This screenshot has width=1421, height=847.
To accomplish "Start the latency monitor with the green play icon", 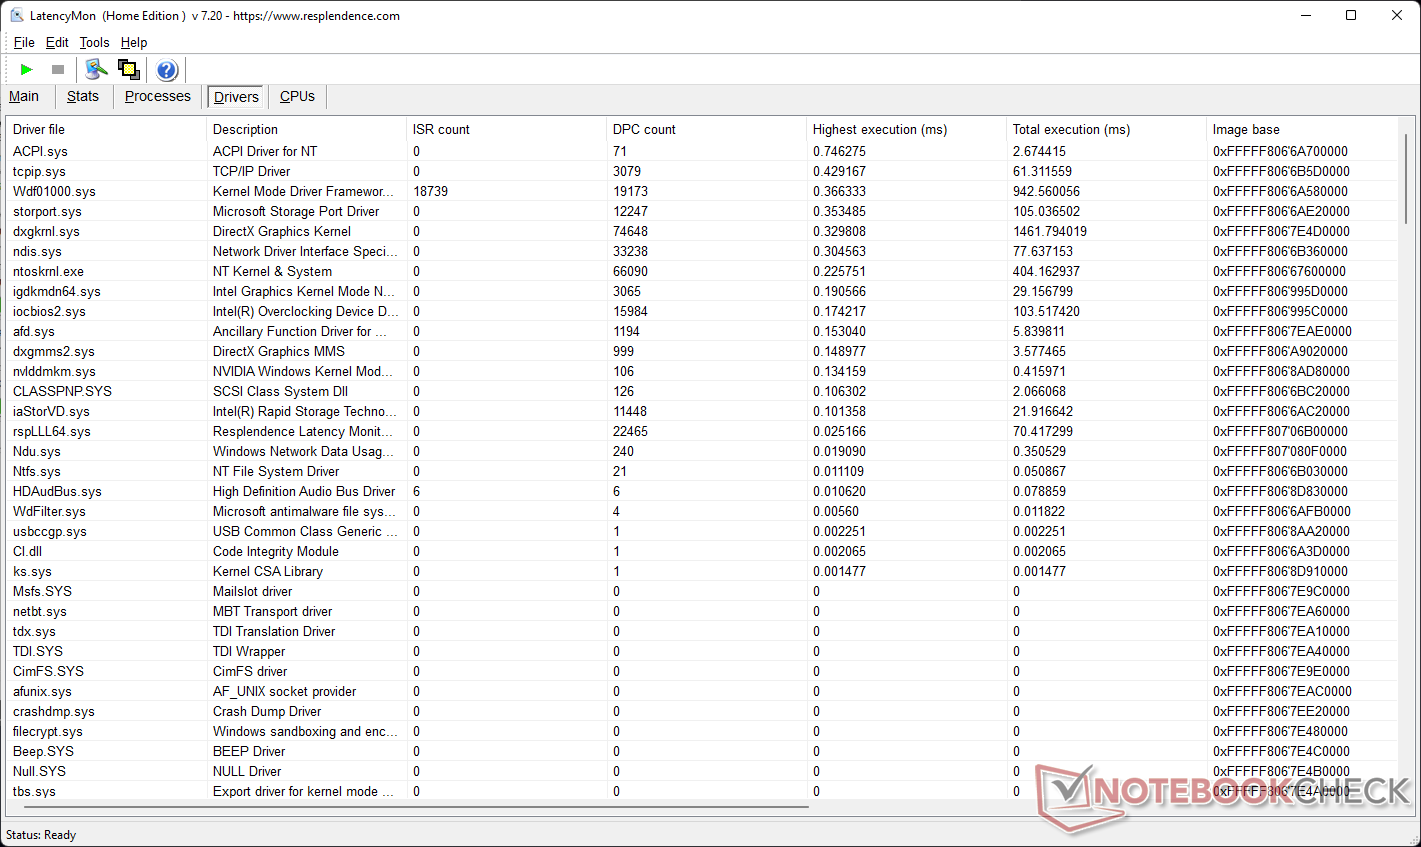I will 27,69.
